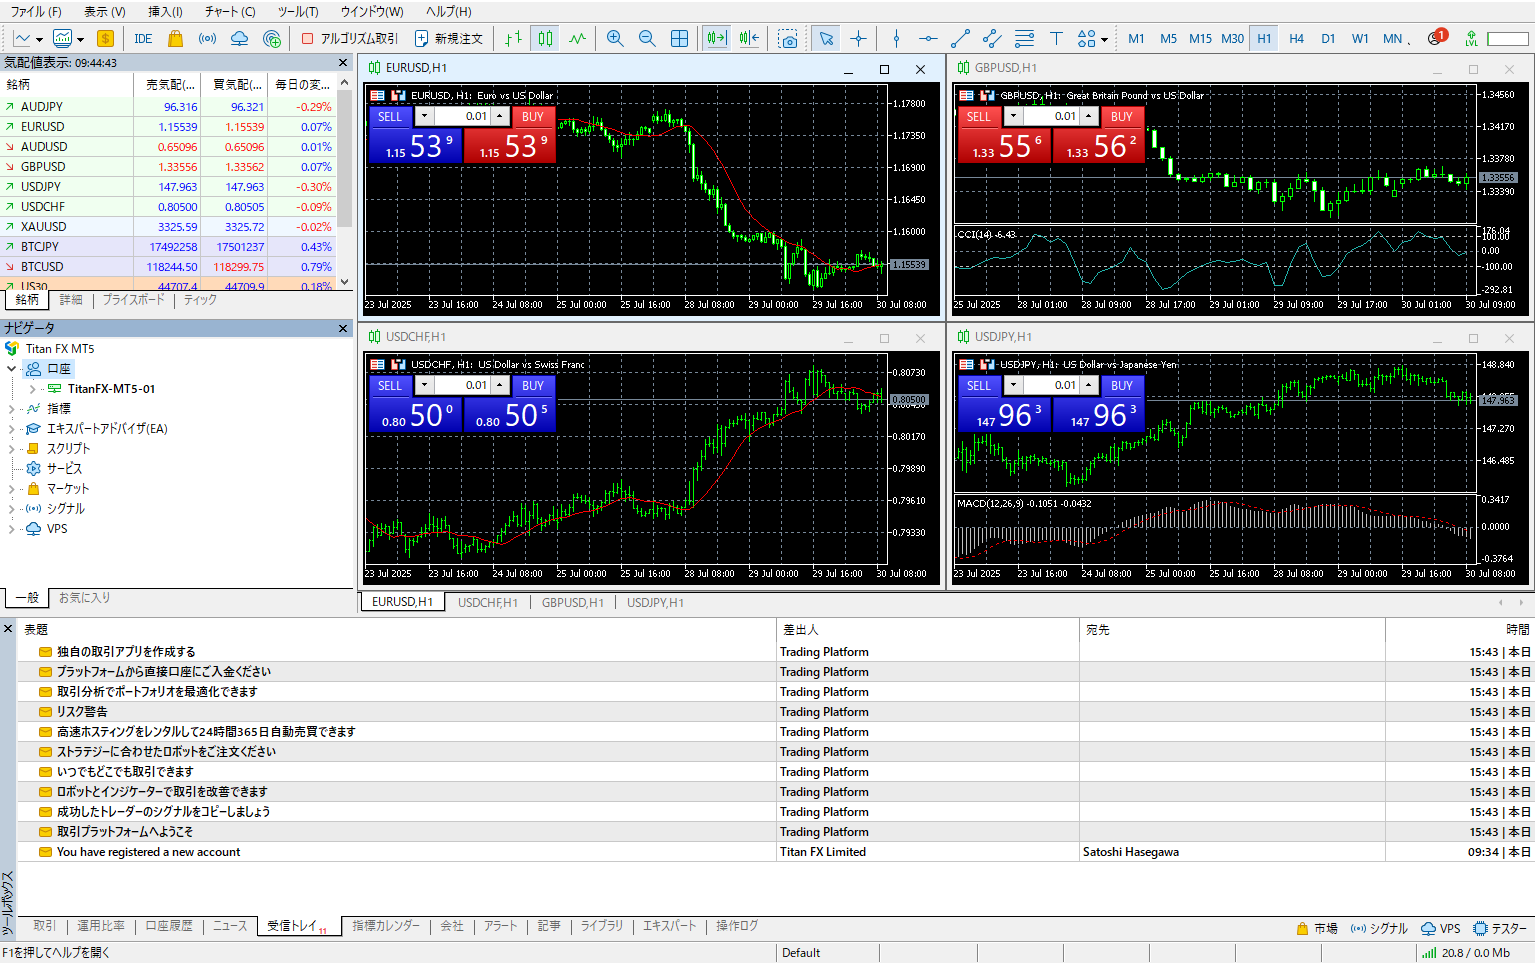1535x963 pixels.
Task: Take a chart screenshot with camera icon
Action: pos(789,39)
